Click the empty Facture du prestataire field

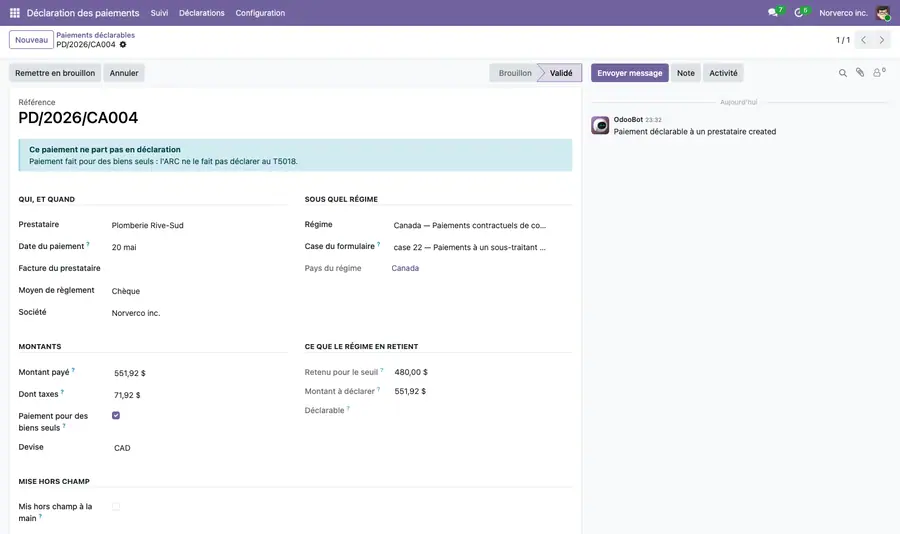198,268
